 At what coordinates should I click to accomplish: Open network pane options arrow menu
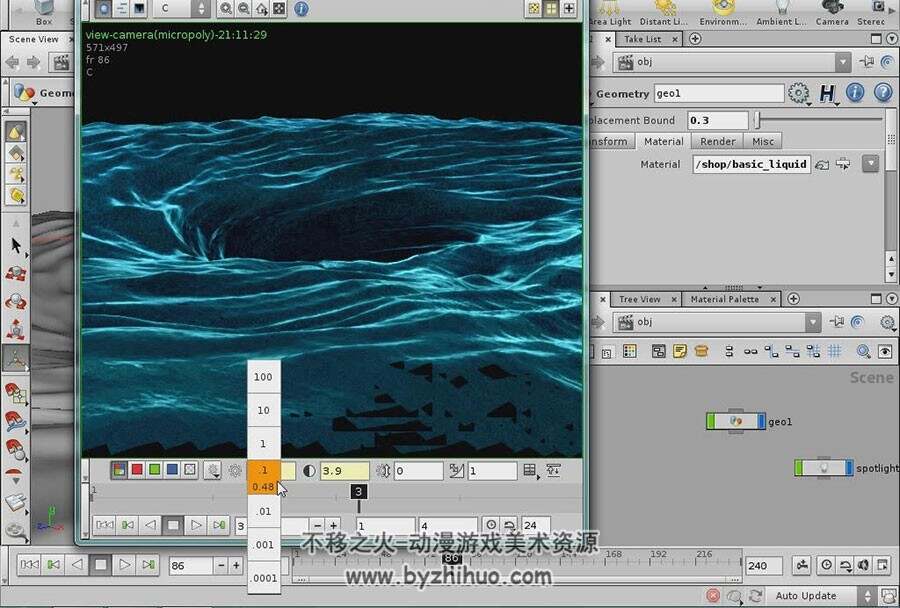coord(892,299)
